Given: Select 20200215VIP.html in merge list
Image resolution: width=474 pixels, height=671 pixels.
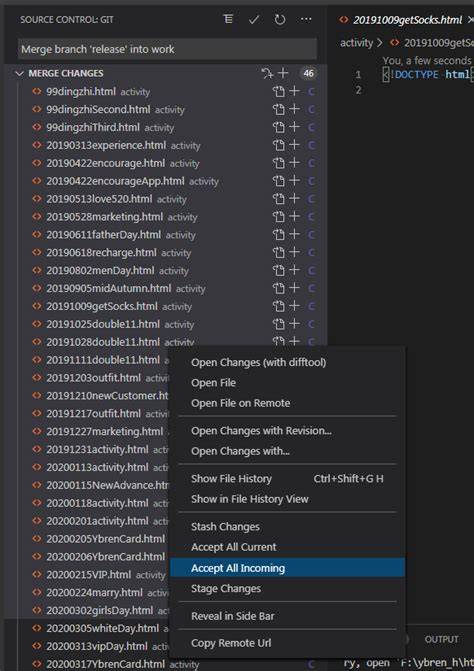Looking at the screenshot, I should point(89,575).
